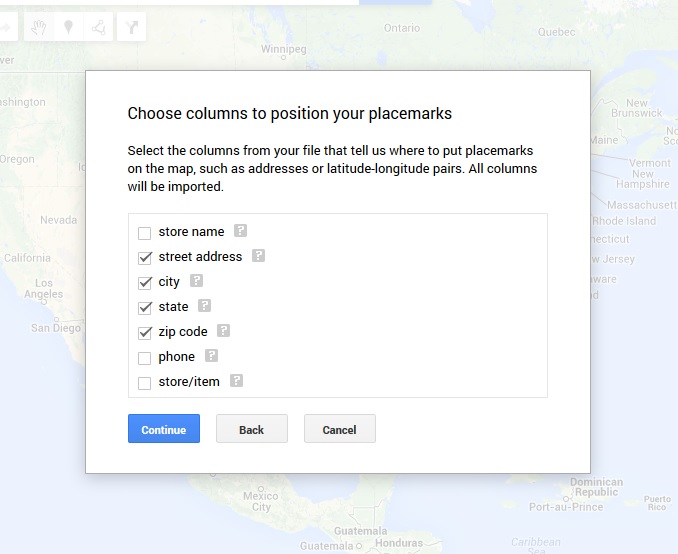
Task: Open help icon beside phone
Action: (x=211, y=356)
